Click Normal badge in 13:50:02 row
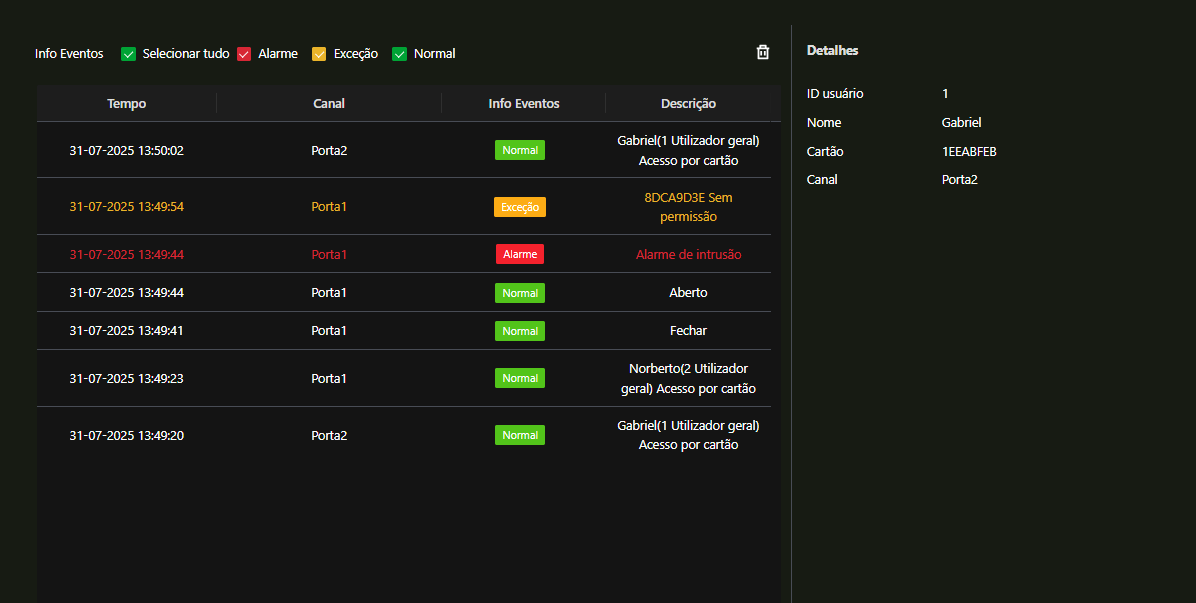The width and height of the screenshot is (1196, 603). point(520,150)
